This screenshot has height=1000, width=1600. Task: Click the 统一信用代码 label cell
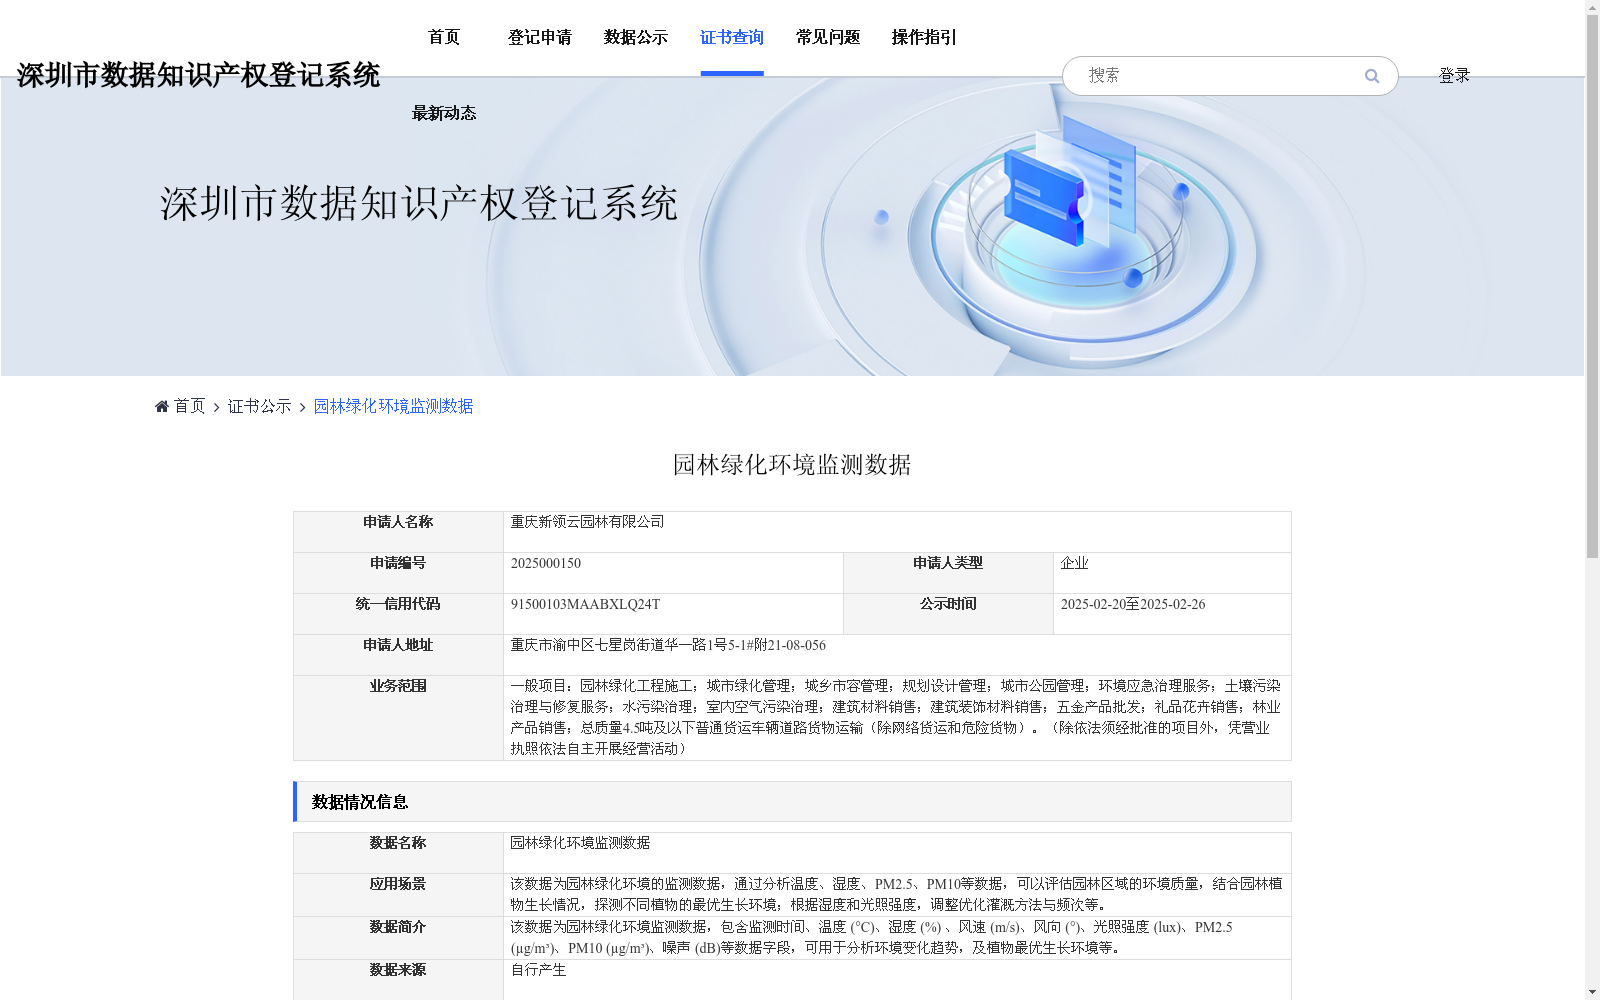pyautogui.click(x=398, y=614)
